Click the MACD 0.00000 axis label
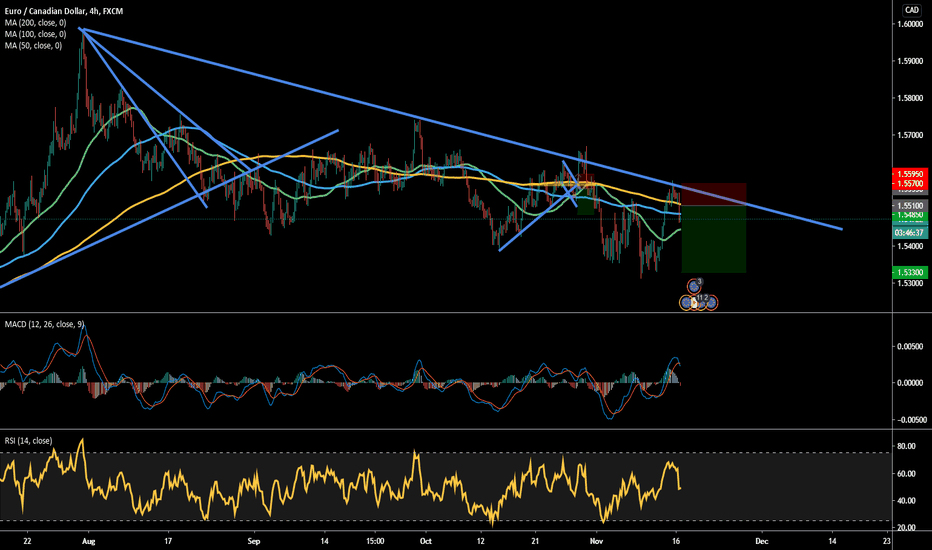 pos(911,383)
